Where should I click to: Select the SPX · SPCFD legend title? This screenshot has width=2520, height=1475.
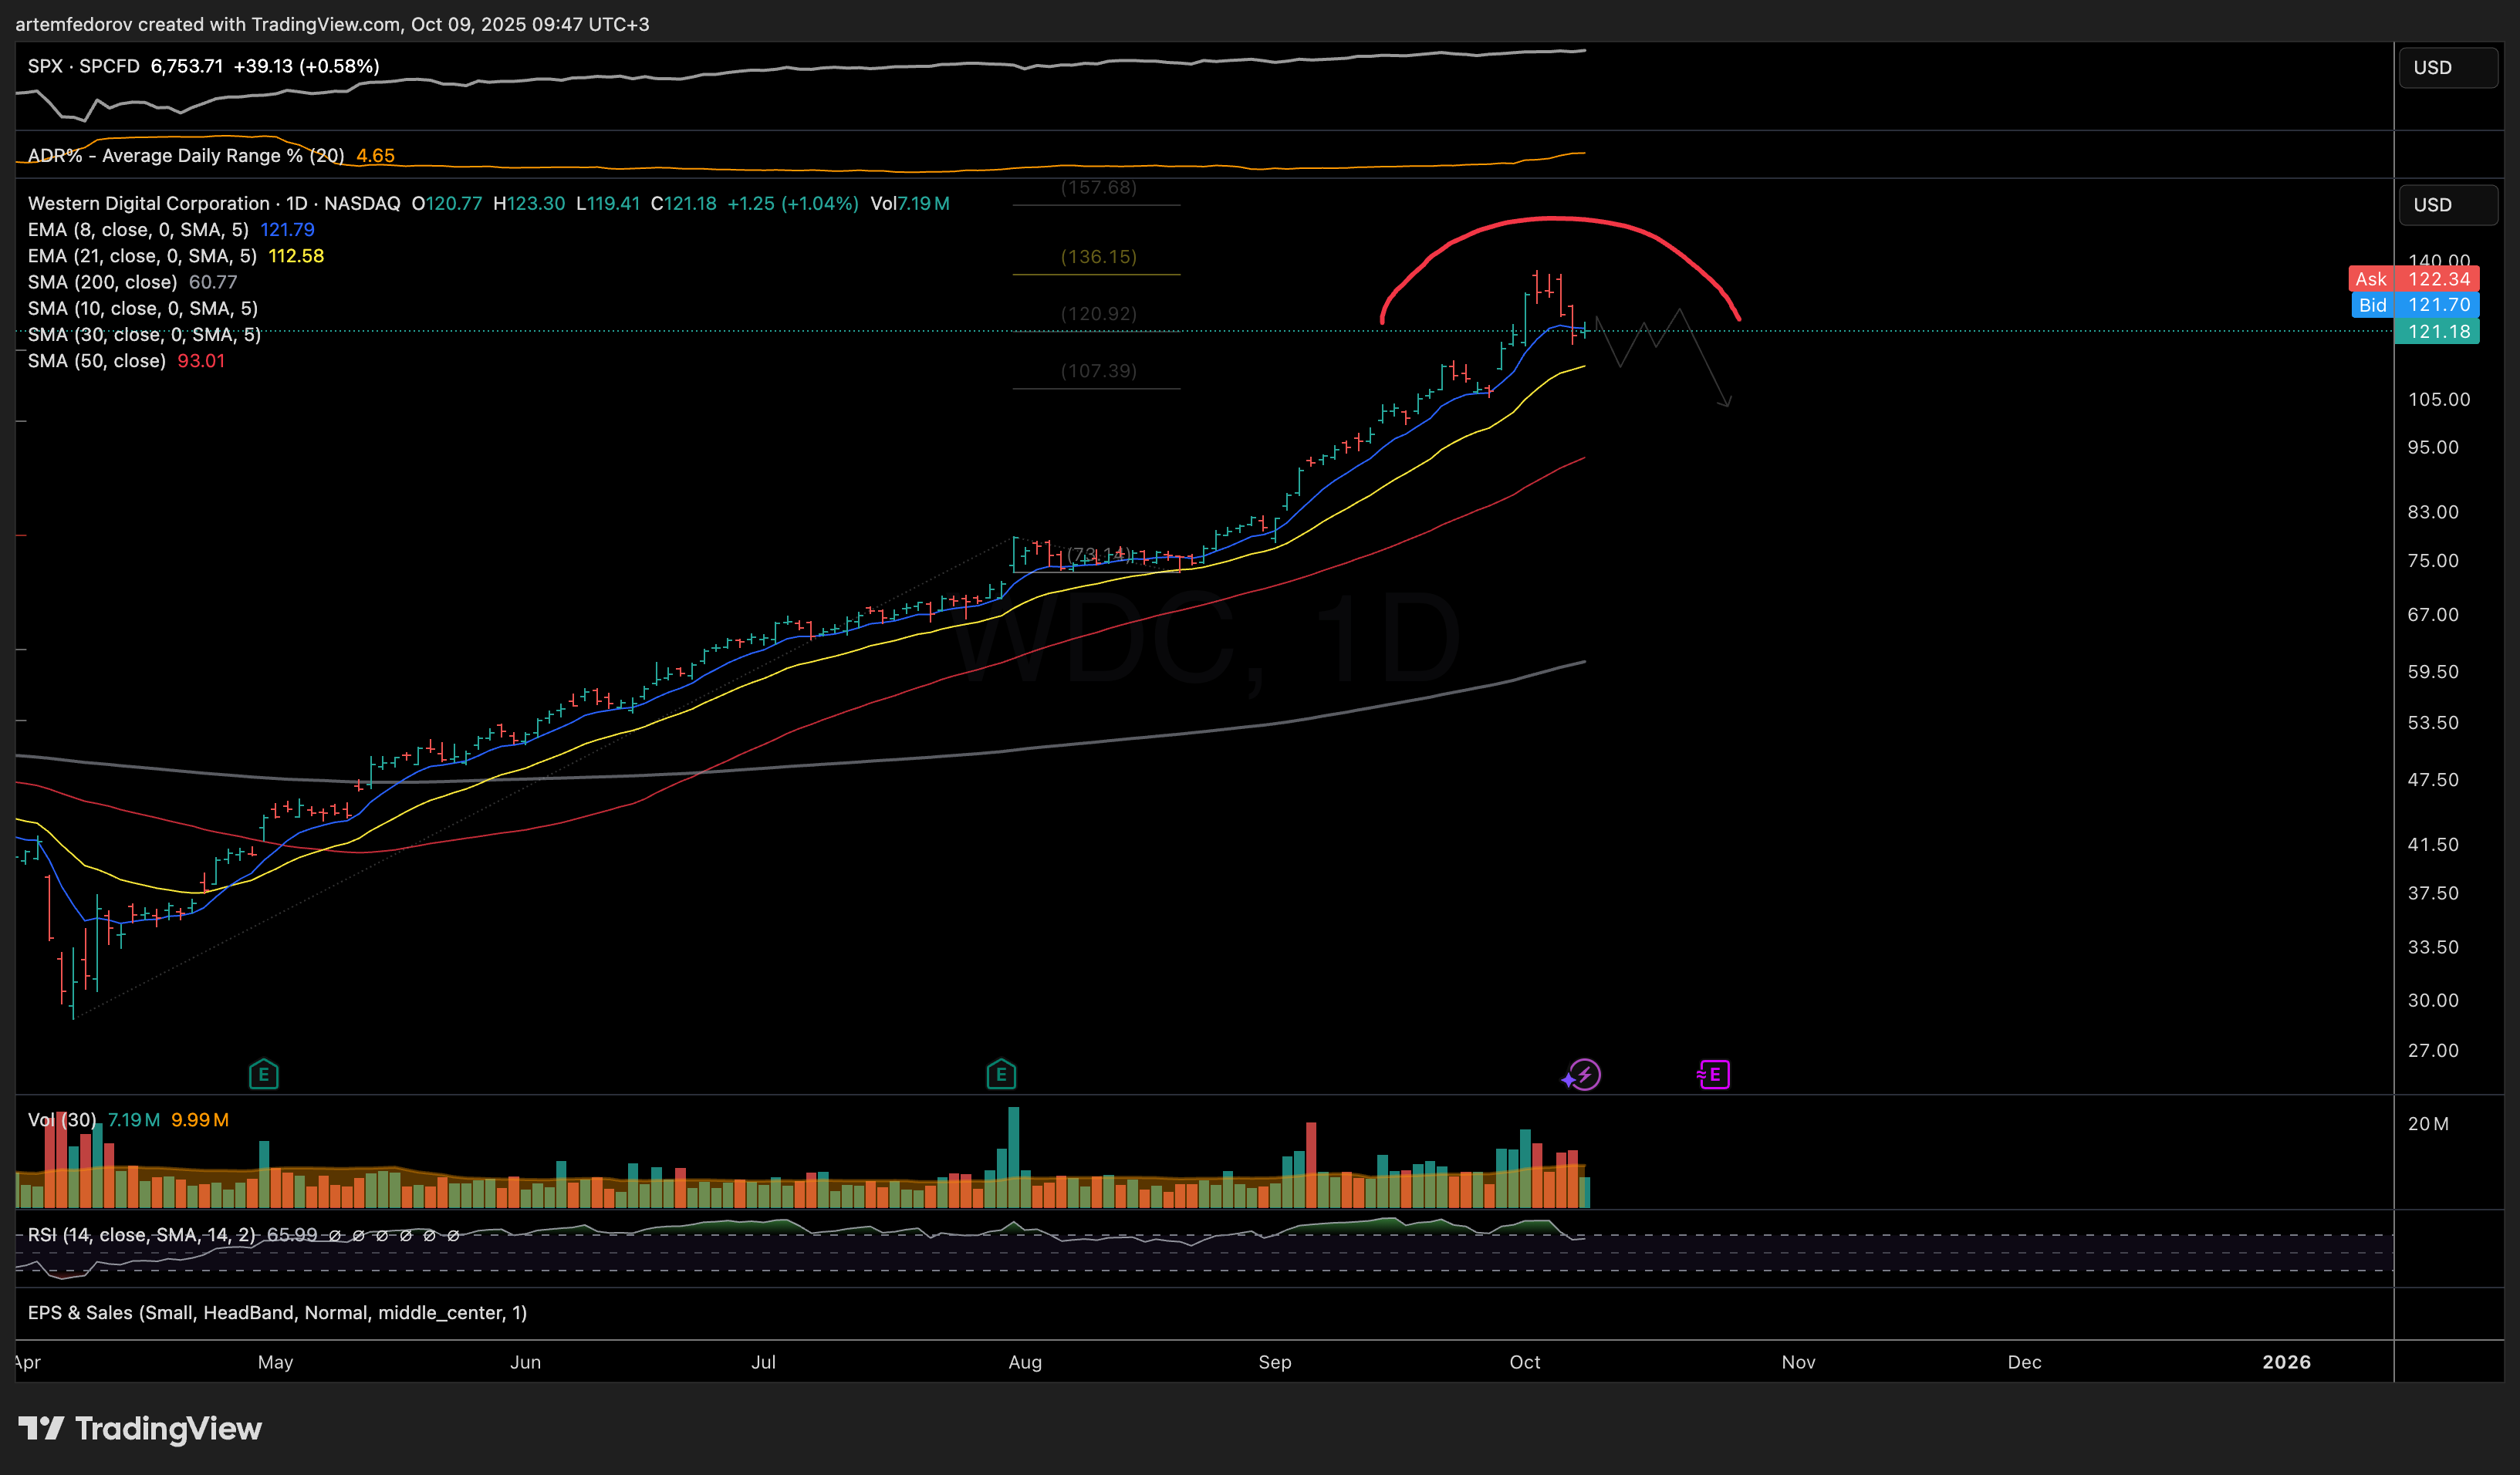[x=84, y=66]
